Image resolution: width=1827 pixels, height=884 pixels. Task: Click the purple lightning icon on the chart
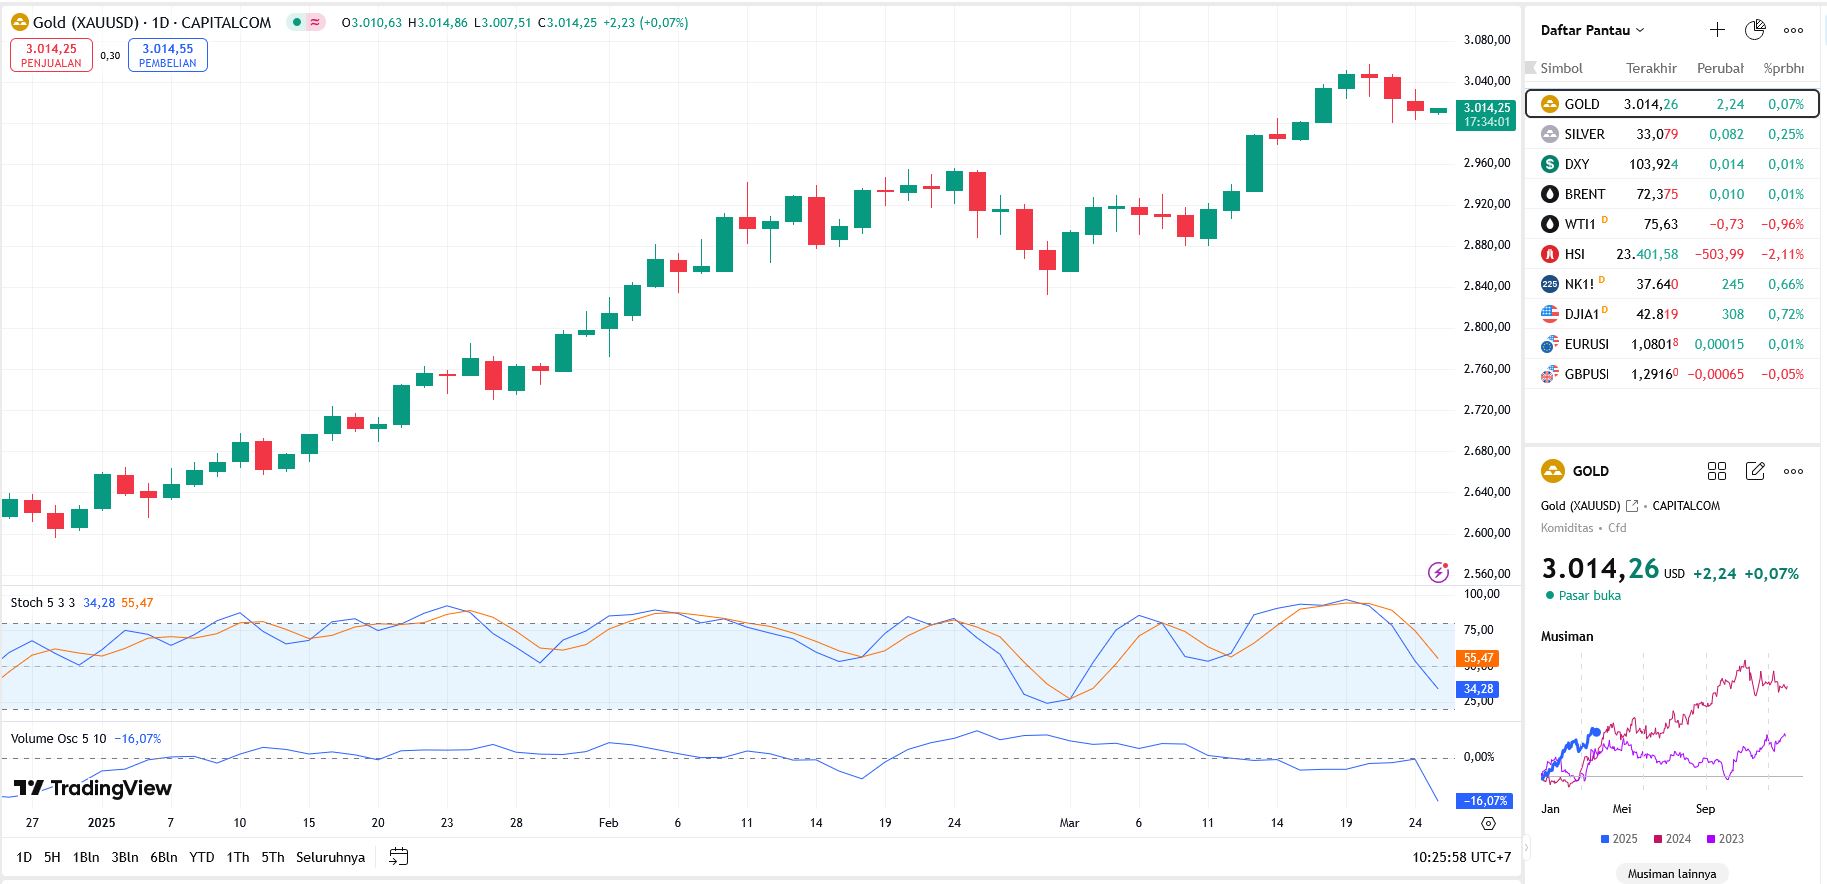click(1438, 572)
